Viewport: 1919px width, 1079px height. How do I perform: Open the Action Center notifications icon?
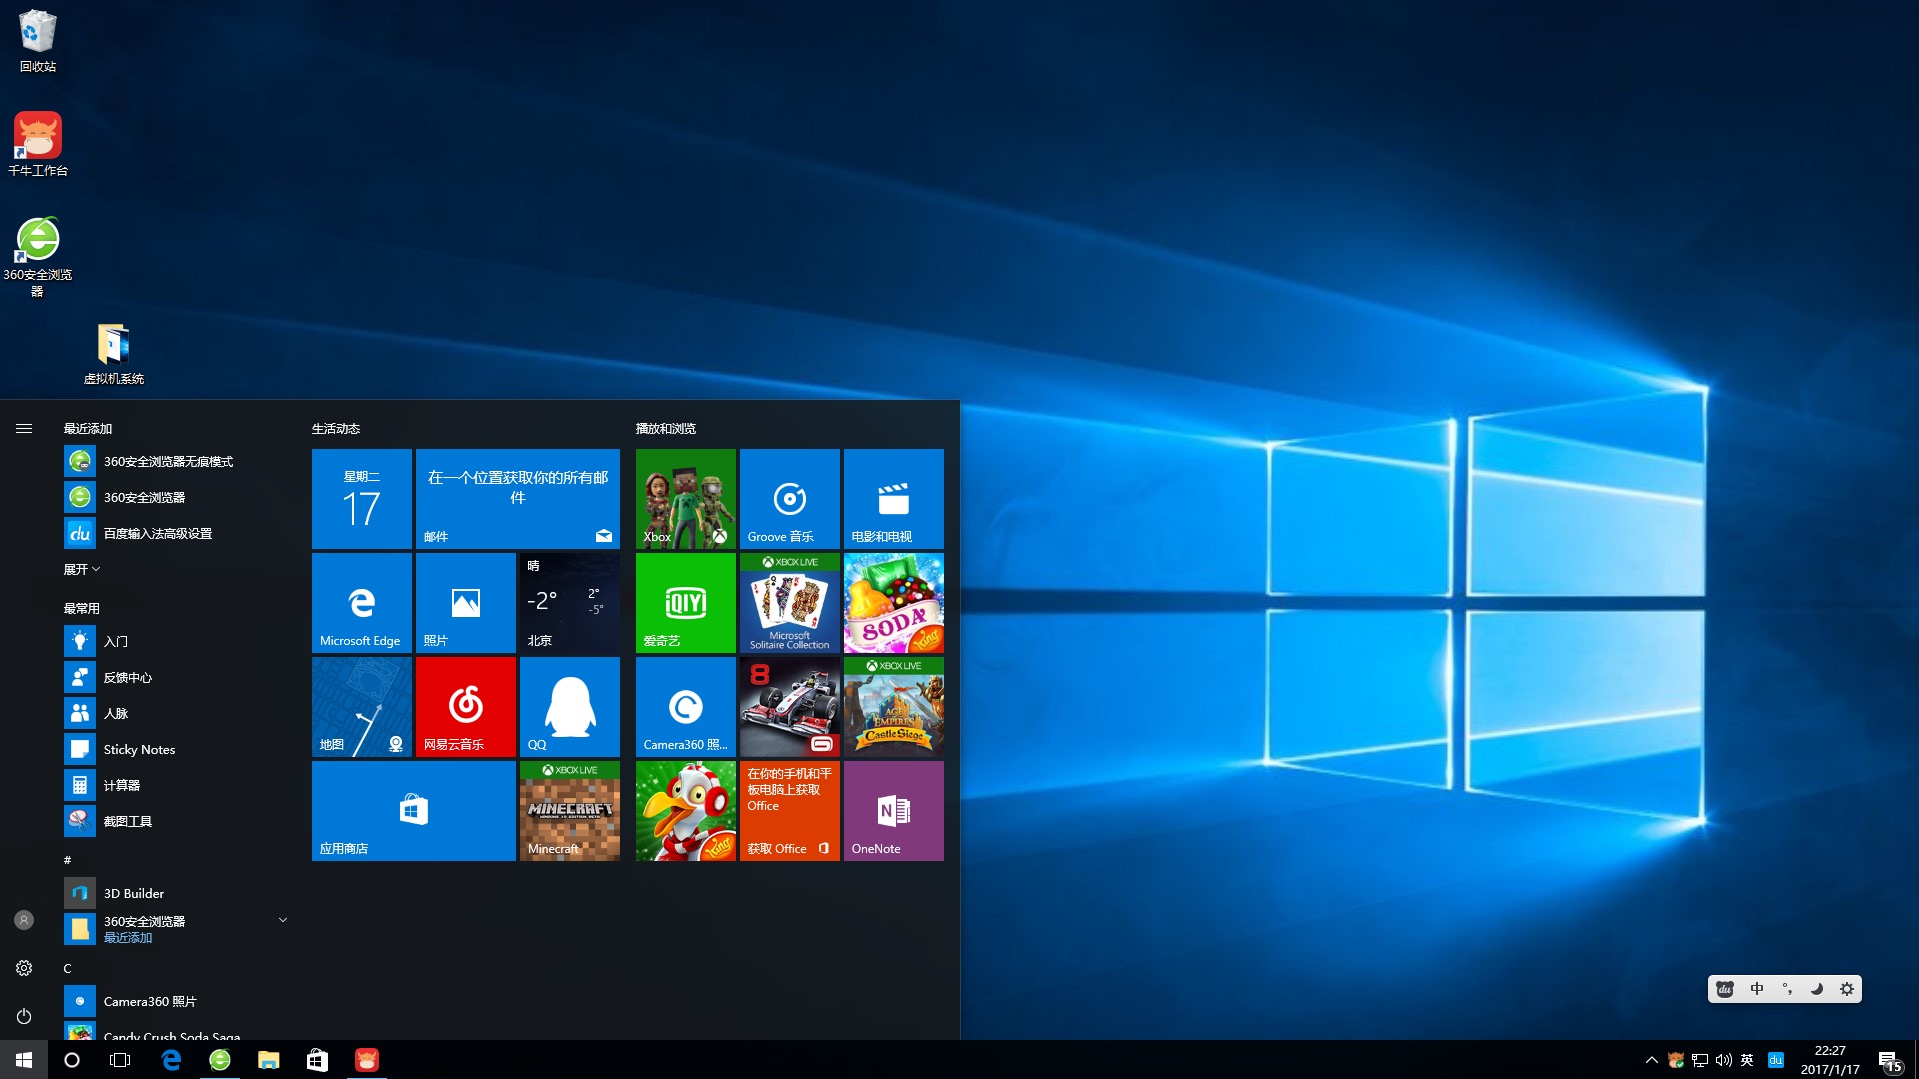(1890, 1061)
